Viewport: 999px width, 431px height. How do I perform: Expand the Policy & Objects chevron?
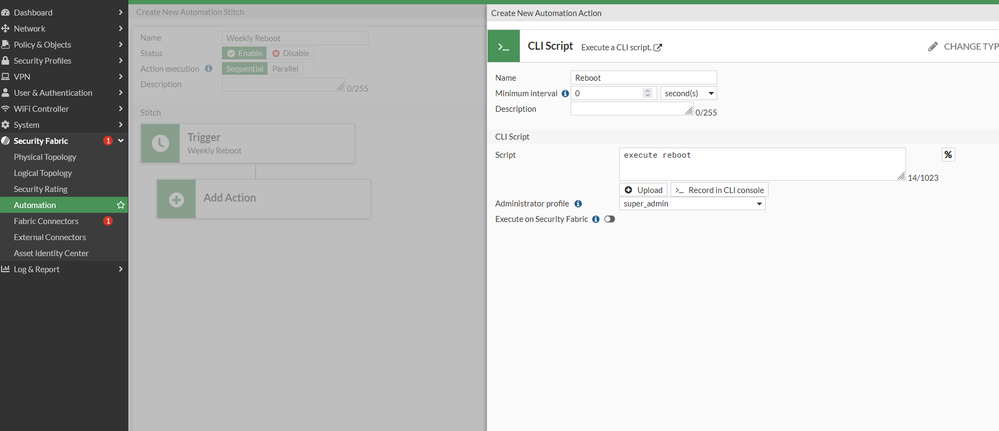click(x=120, y=45)
